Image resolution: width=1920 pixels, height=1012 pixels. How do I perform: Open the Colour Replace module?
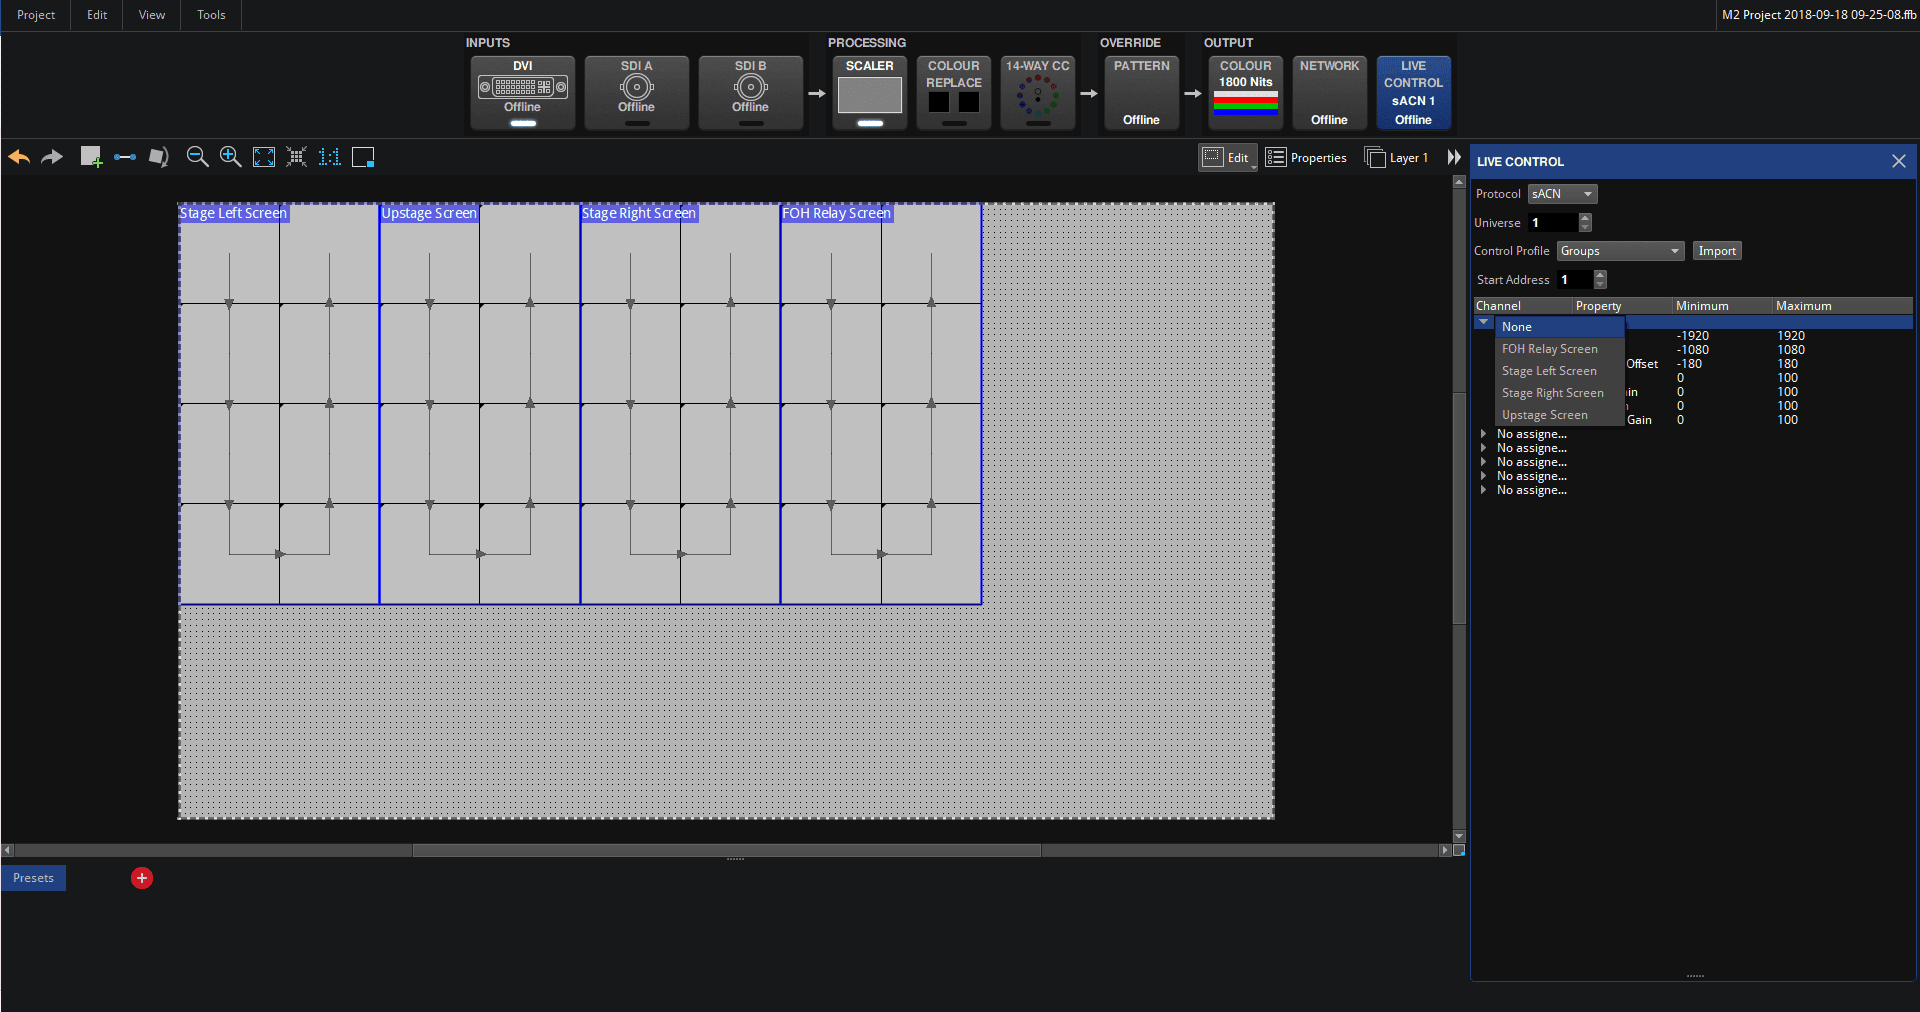(x=954, y=93)
